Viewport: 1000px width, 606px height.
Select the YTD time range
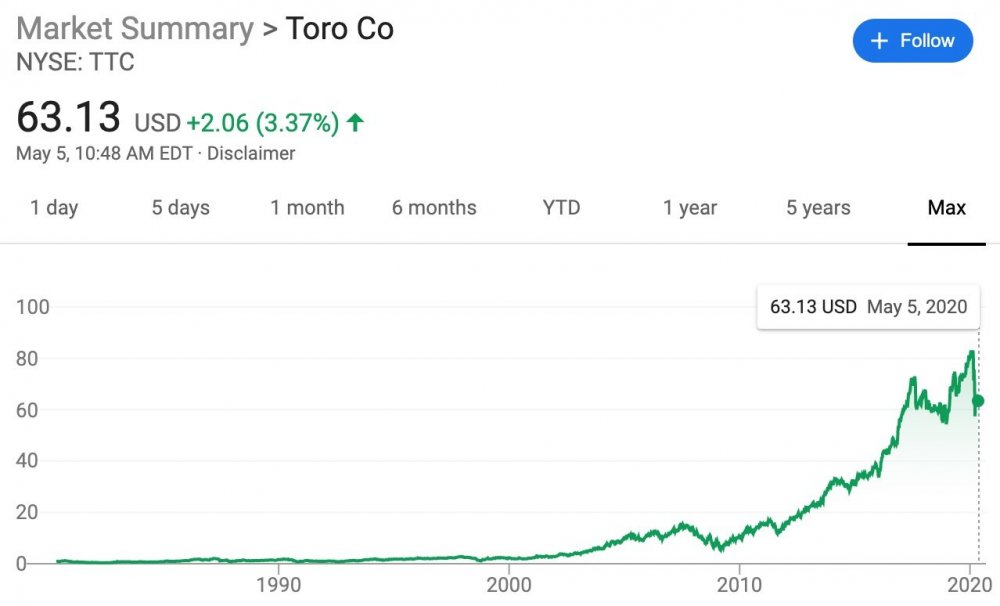click(x=561, y=208)
